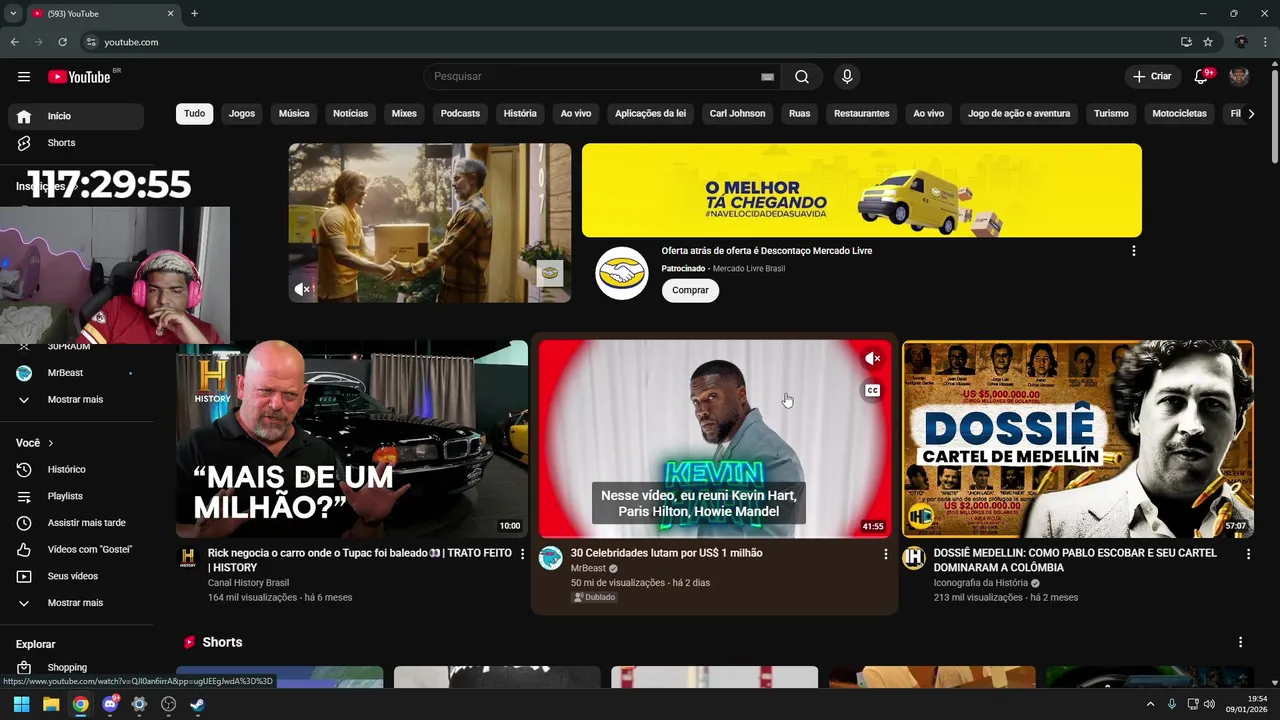Open the browser tab search dropdown
1280x720 pixels.
click(13, 13)
